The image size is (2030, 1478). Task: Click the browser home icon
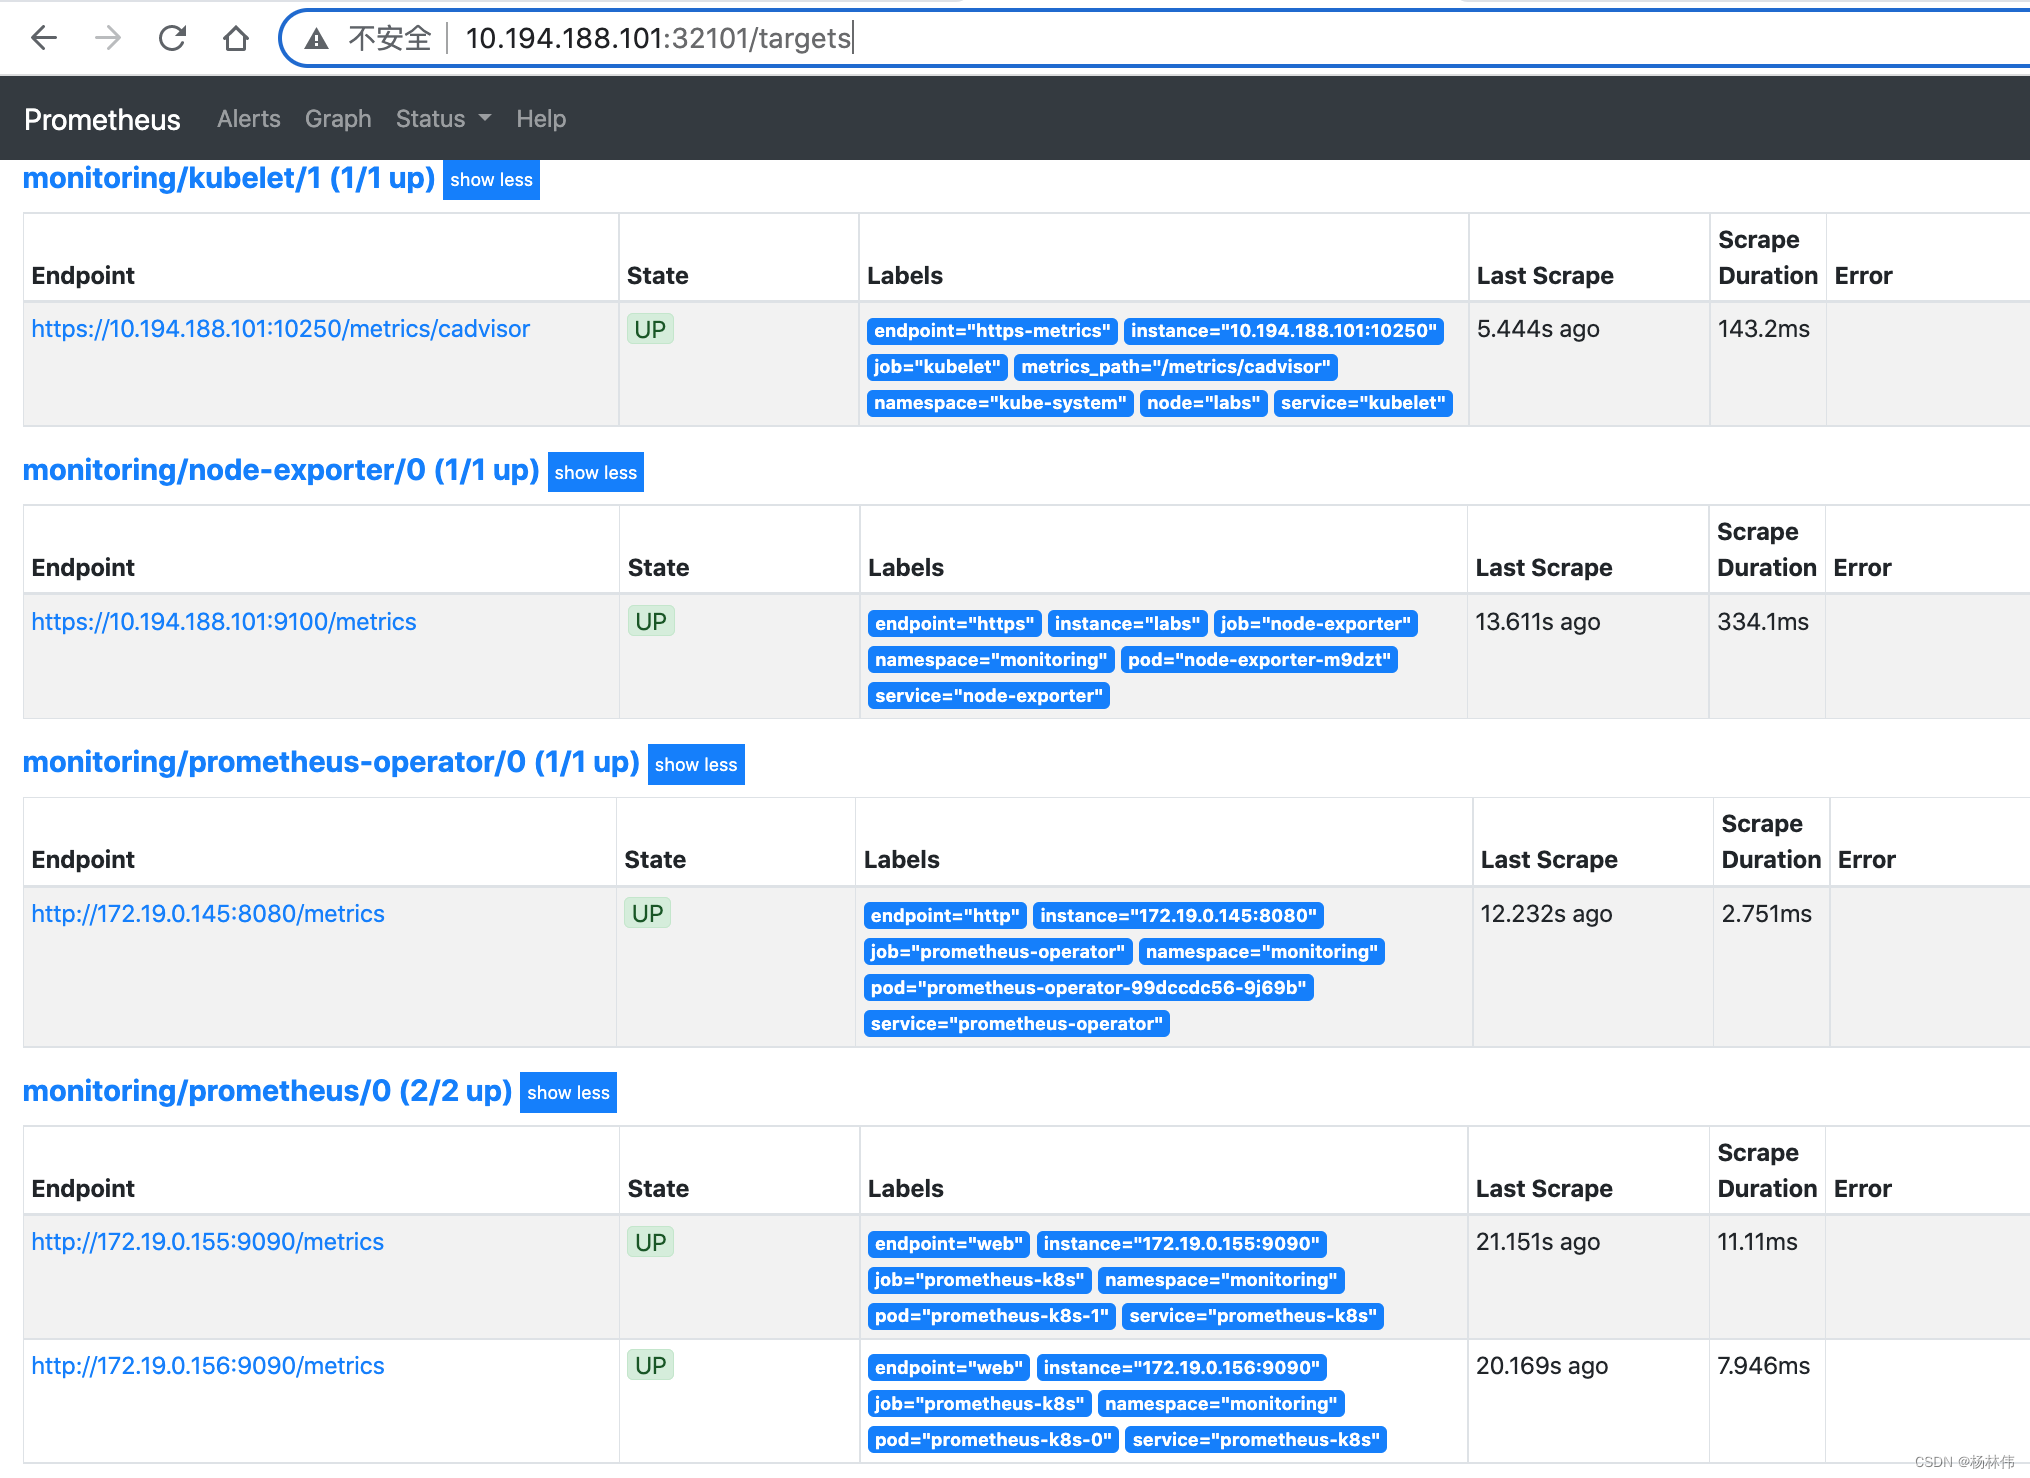click(236, 38)
